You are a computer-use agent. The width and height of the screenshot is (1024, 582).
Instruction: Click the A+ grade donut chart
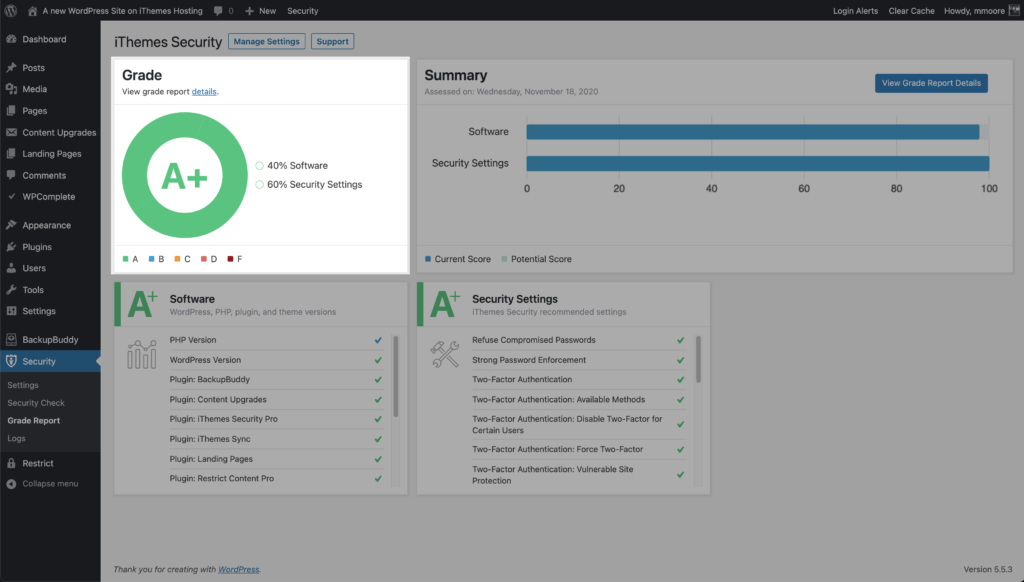click(185, 175)
